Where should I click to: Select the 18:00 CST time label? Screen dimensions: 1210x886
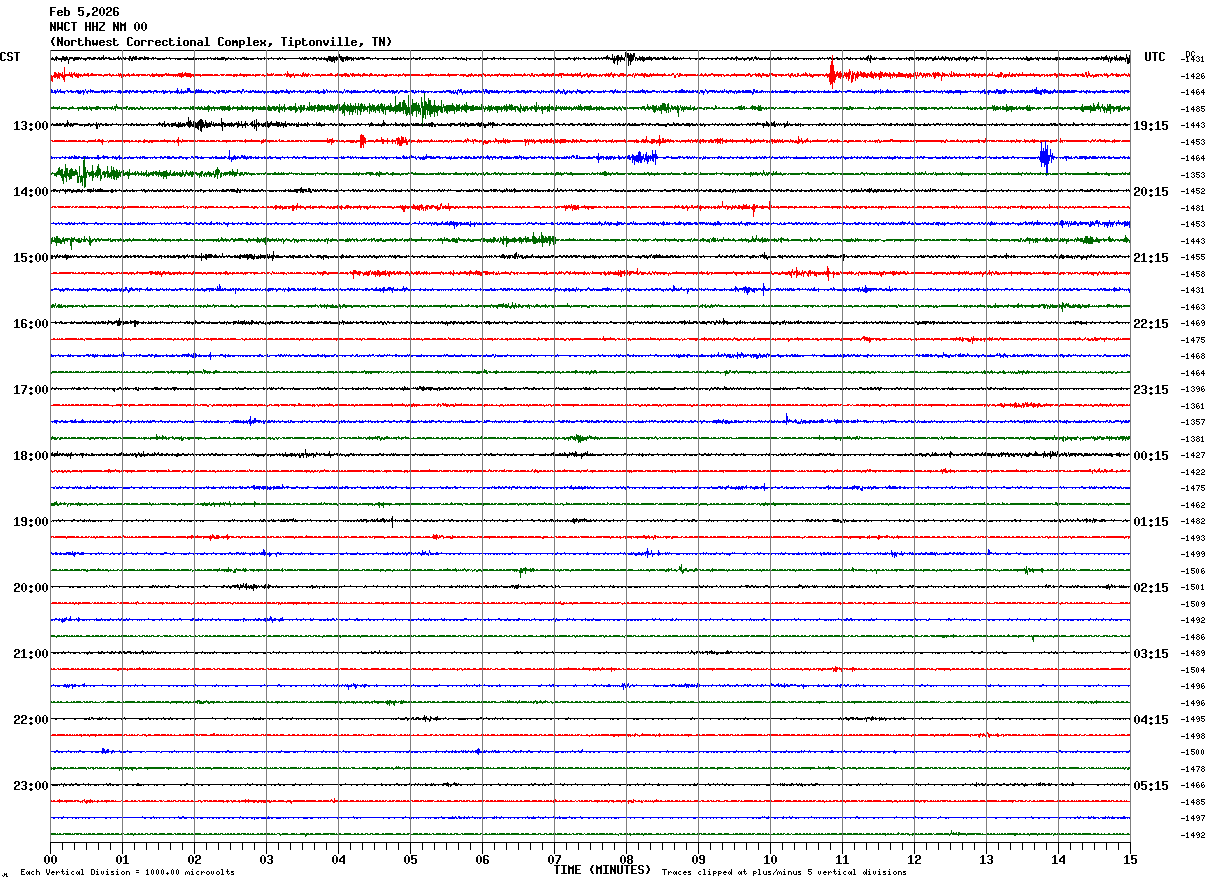(x=30, y=456)
